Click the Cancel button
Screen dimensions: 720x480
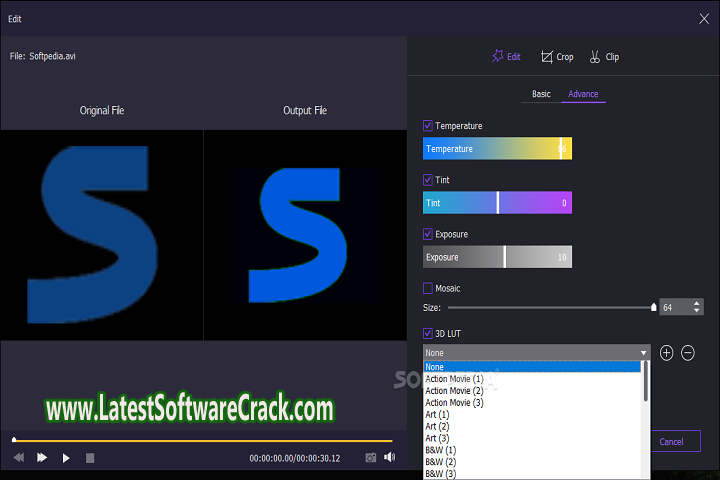pos(671,441)
